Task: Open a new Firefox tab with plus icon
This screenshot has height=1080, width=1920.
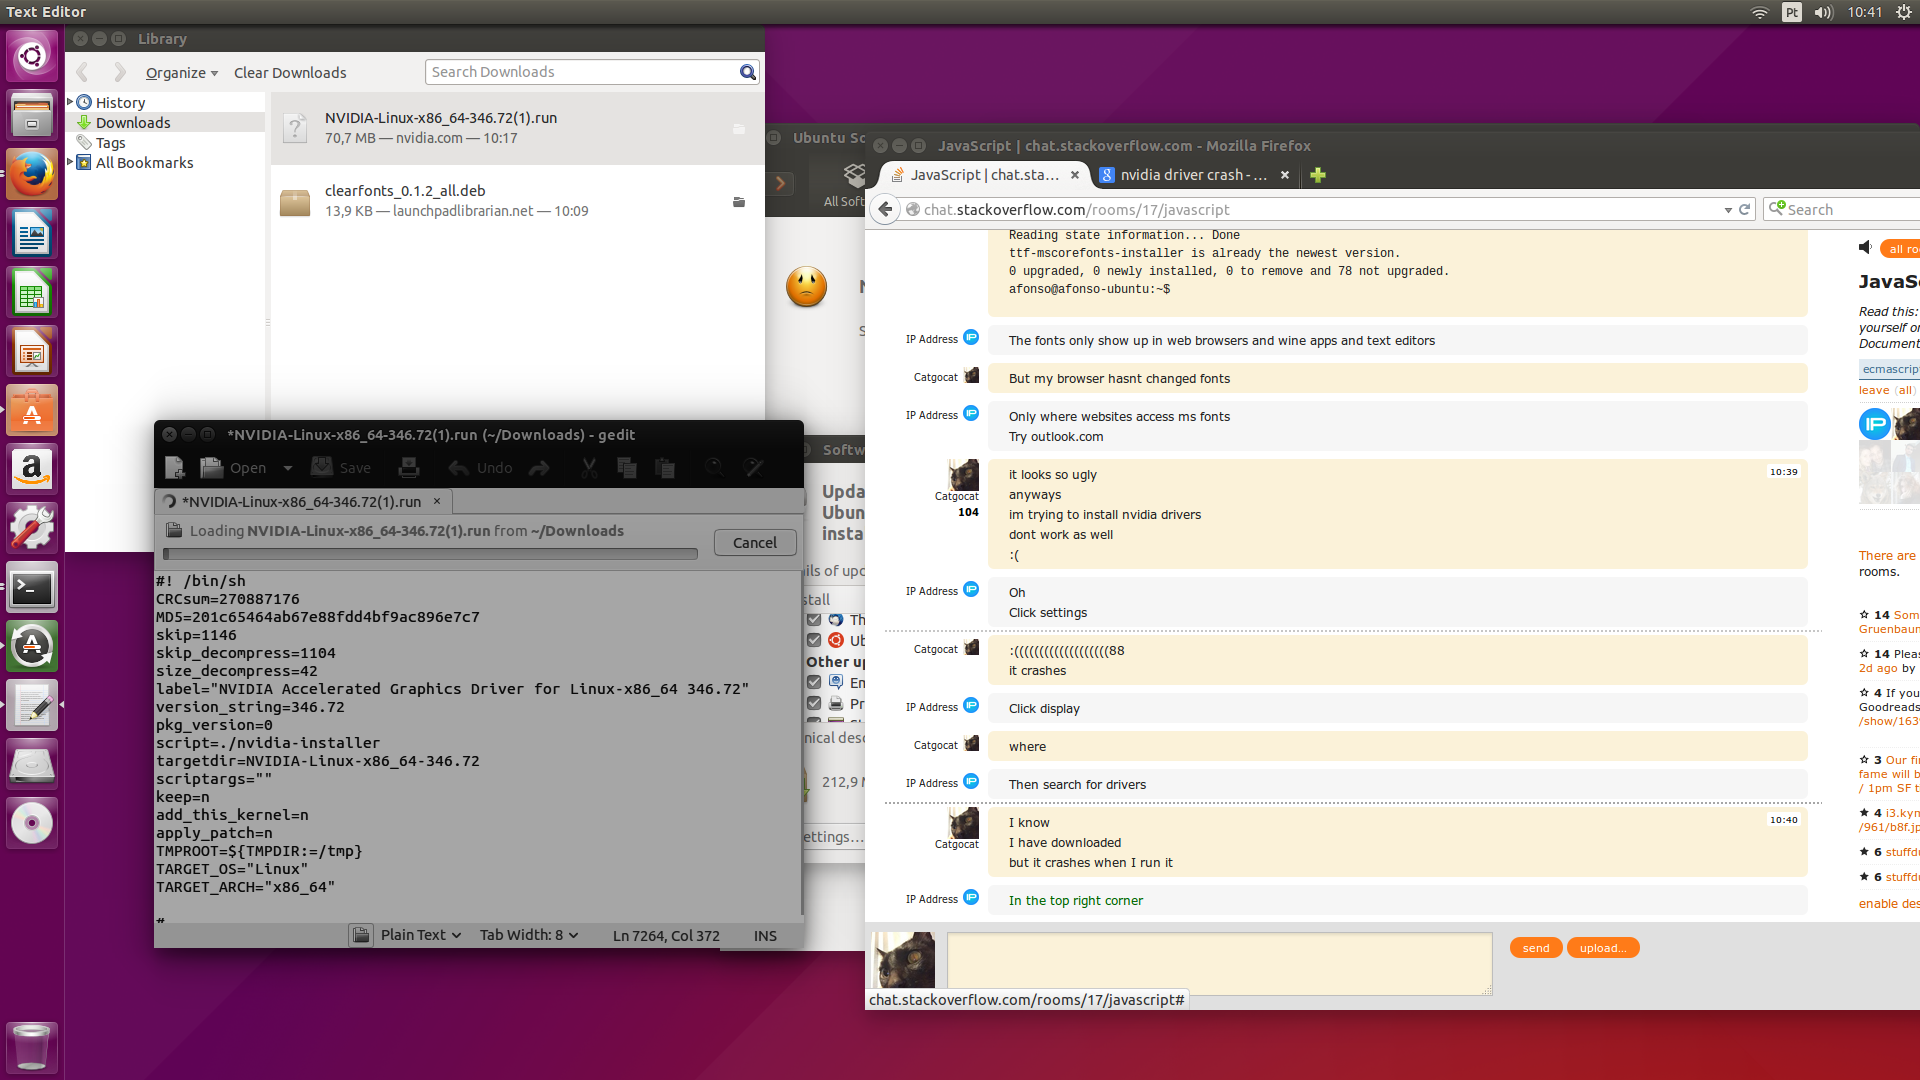Action: [1318, 175]
